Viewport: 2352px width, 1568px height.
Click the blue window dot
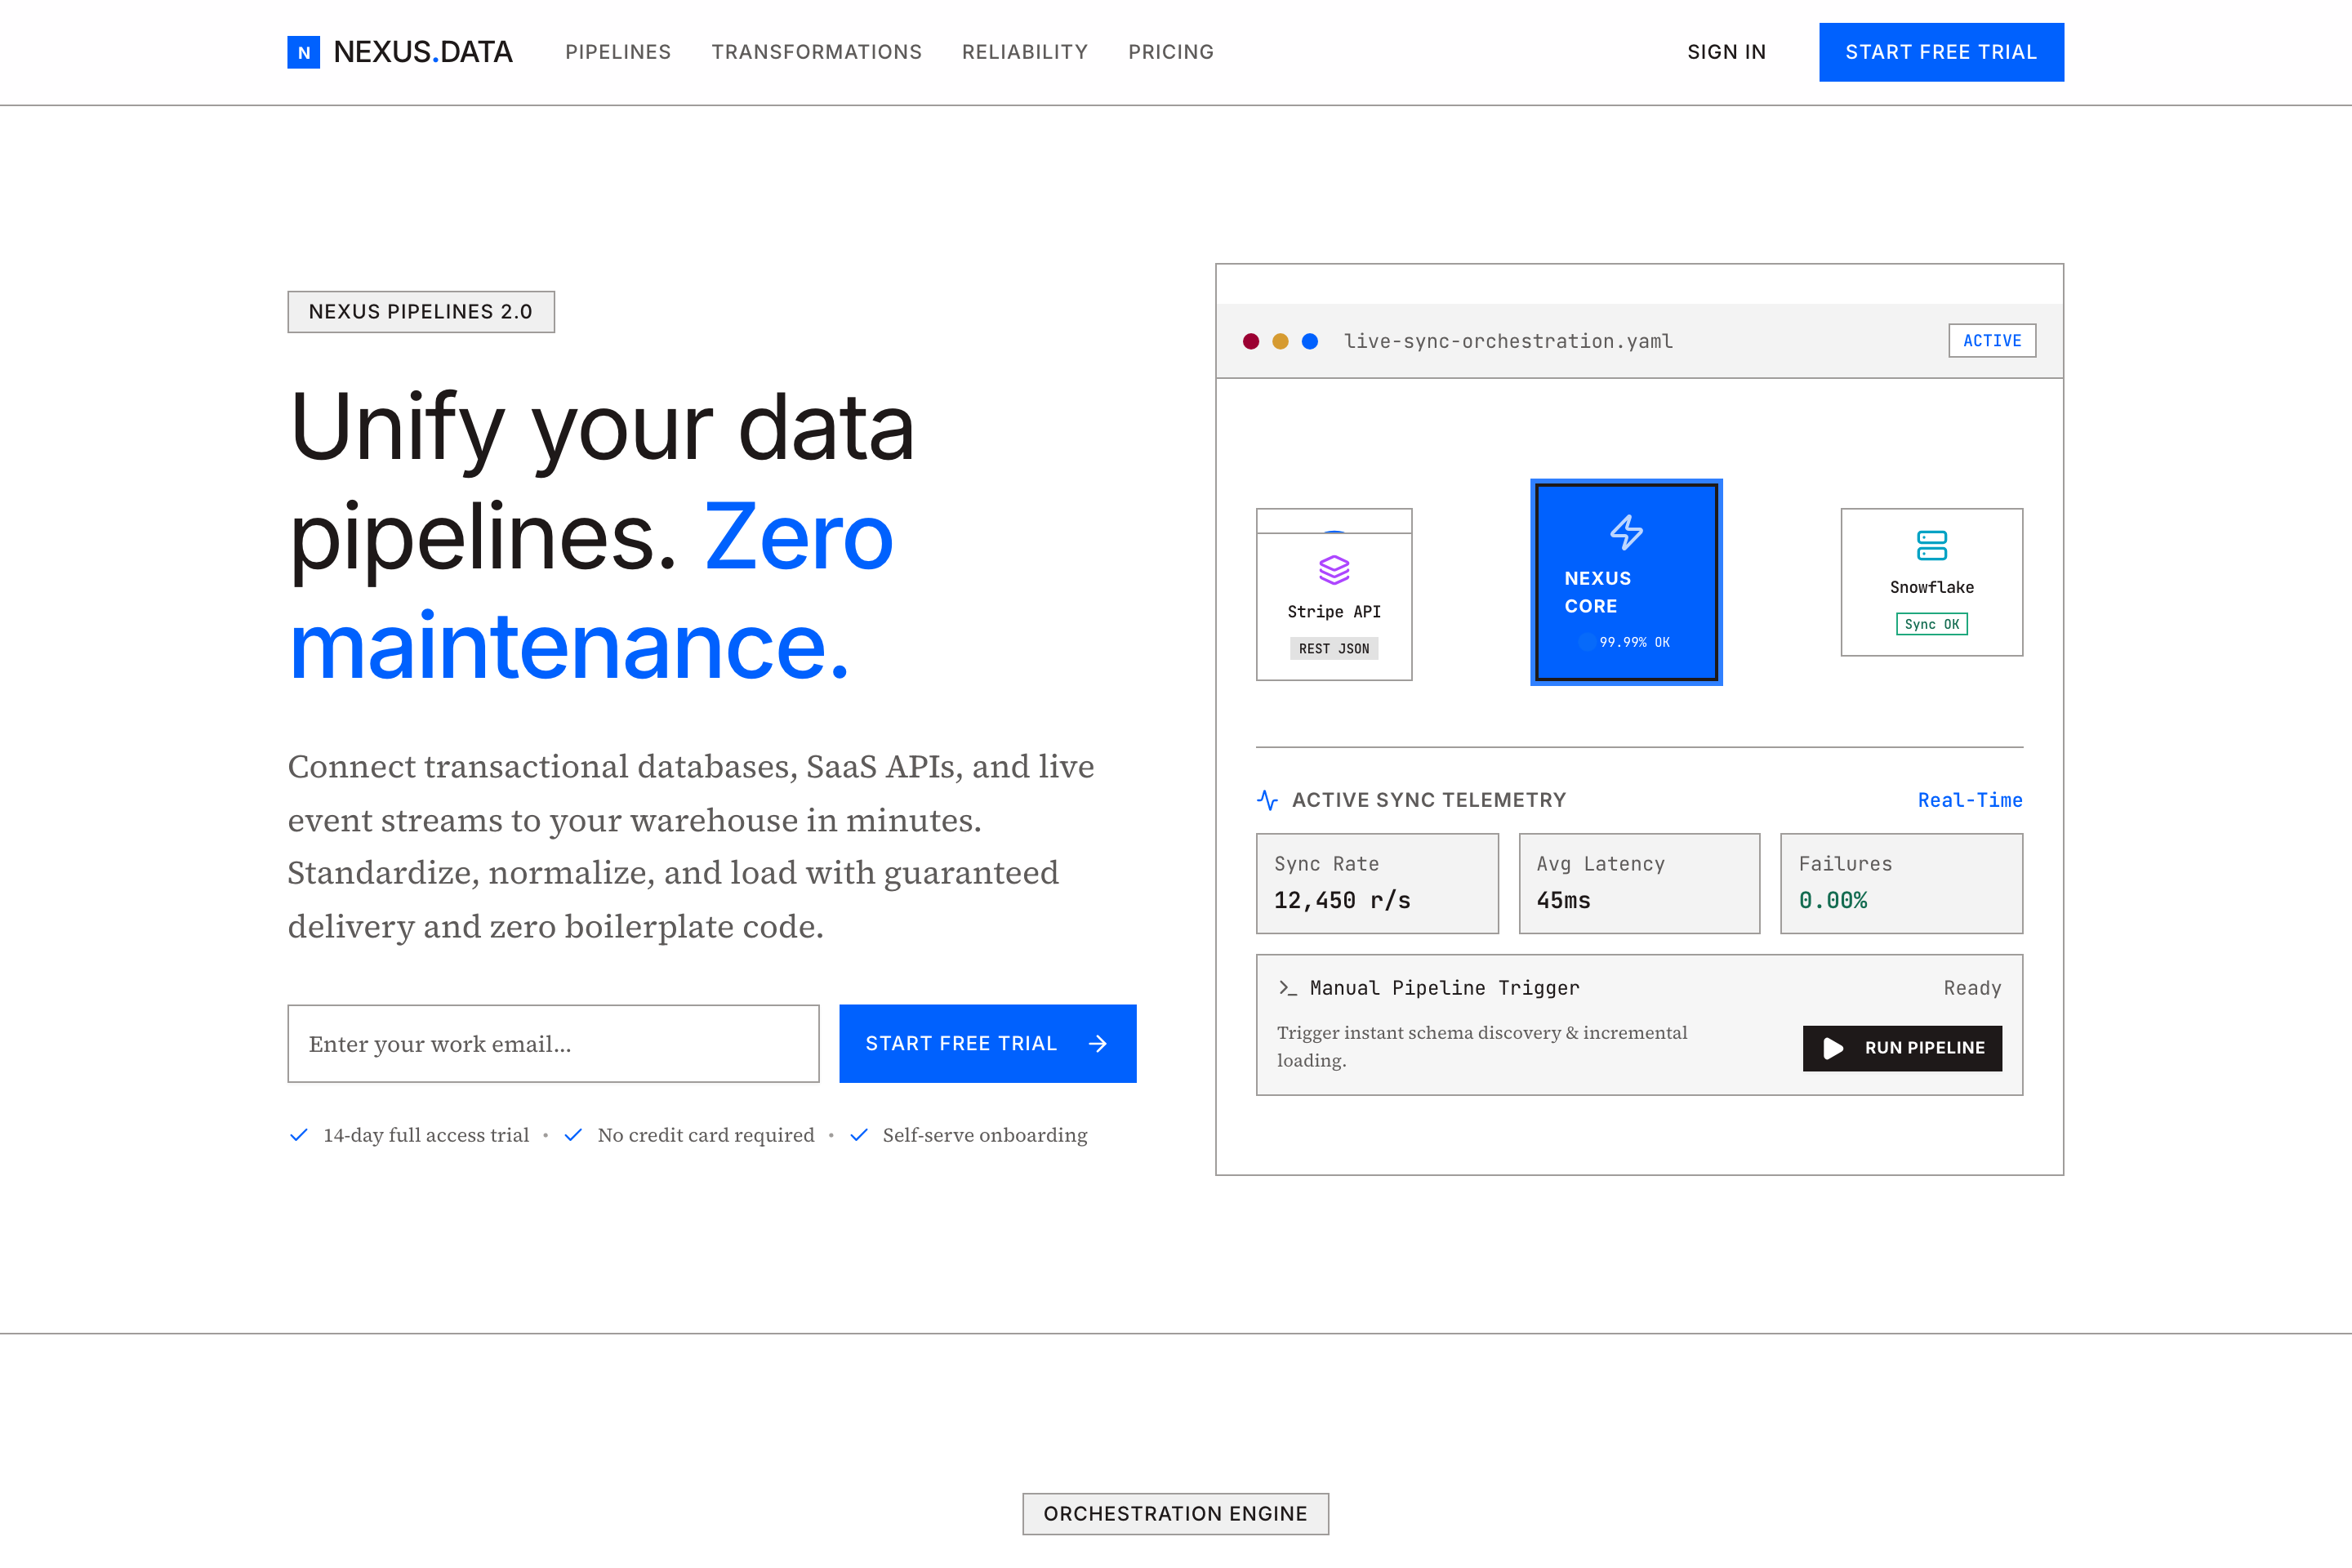[x=1310, y=341]
